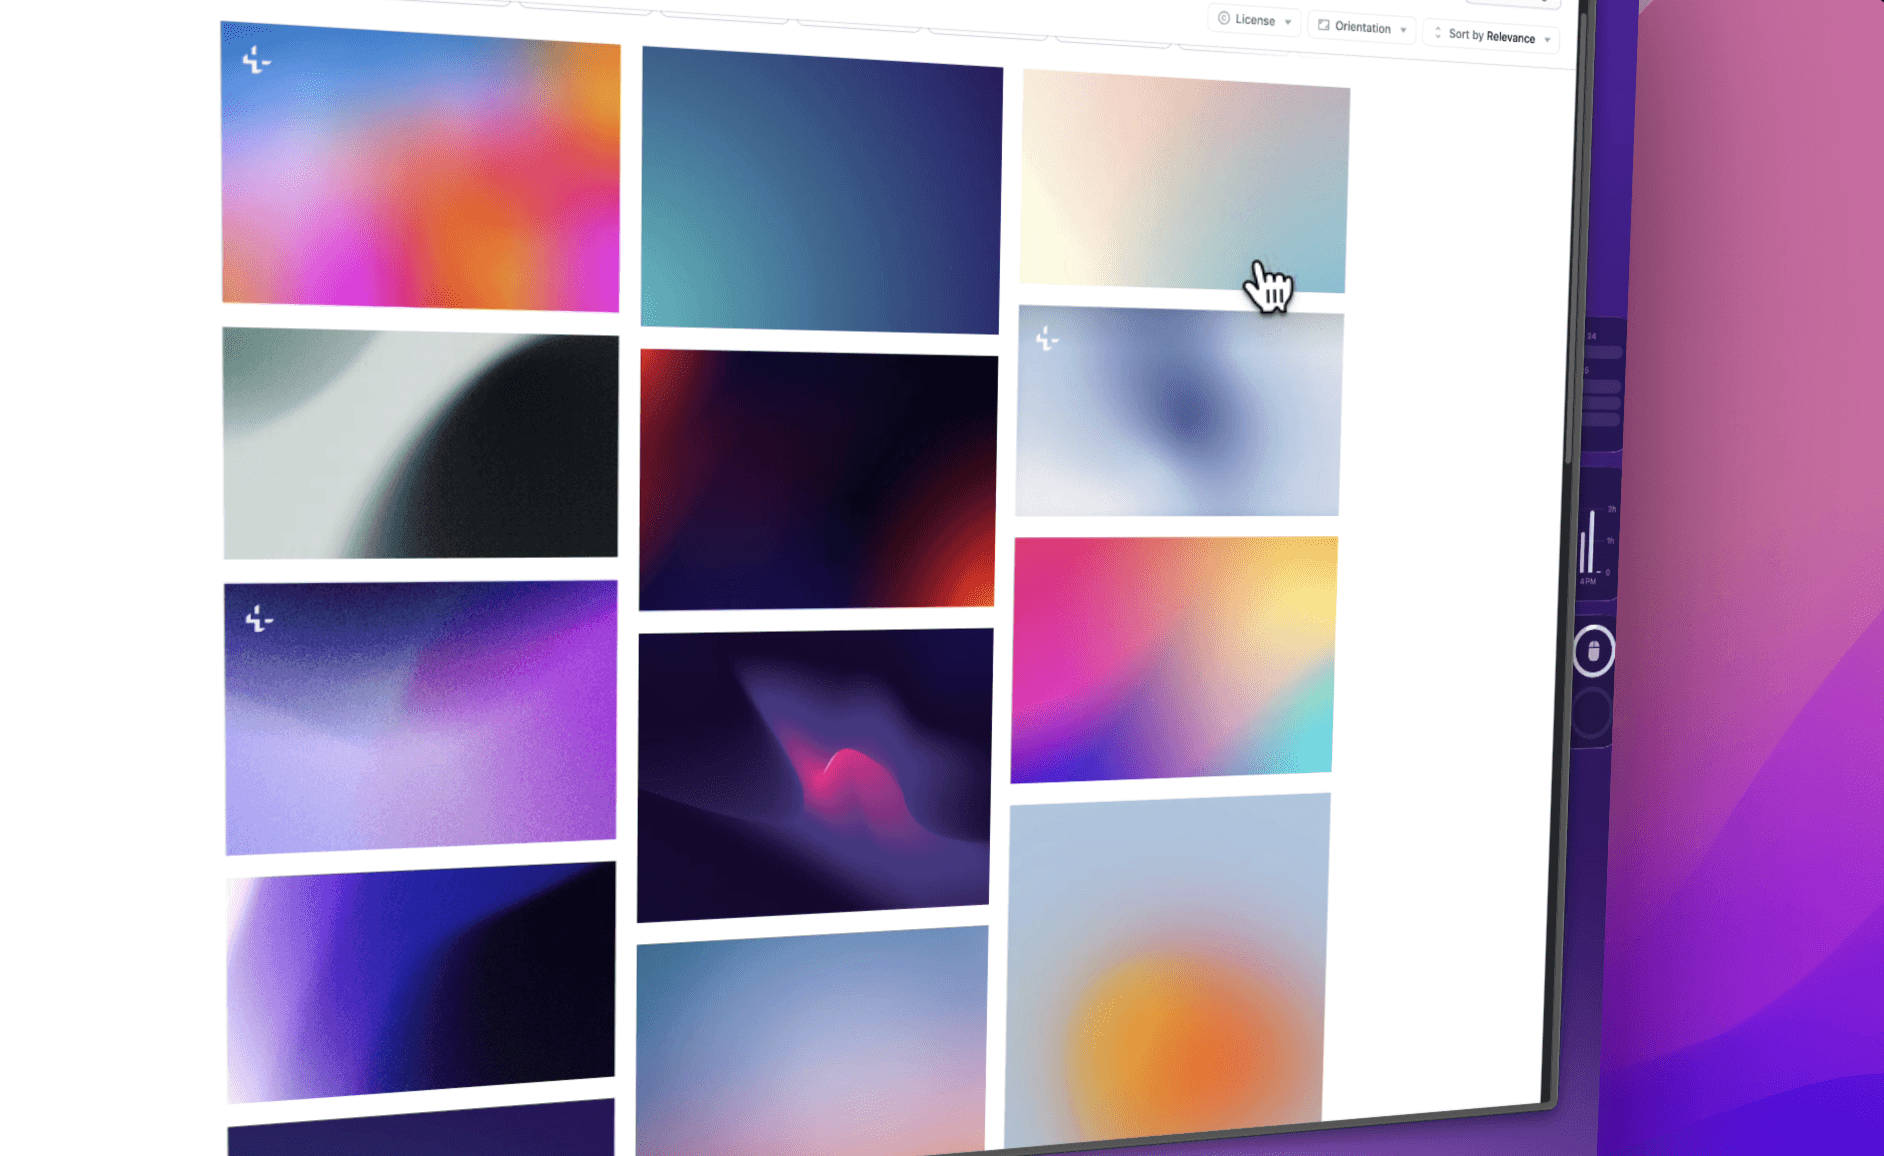Click the plus badge on the pink-orange gradient
This screenshot has height=1156, width=1884.
coord(256,61)
